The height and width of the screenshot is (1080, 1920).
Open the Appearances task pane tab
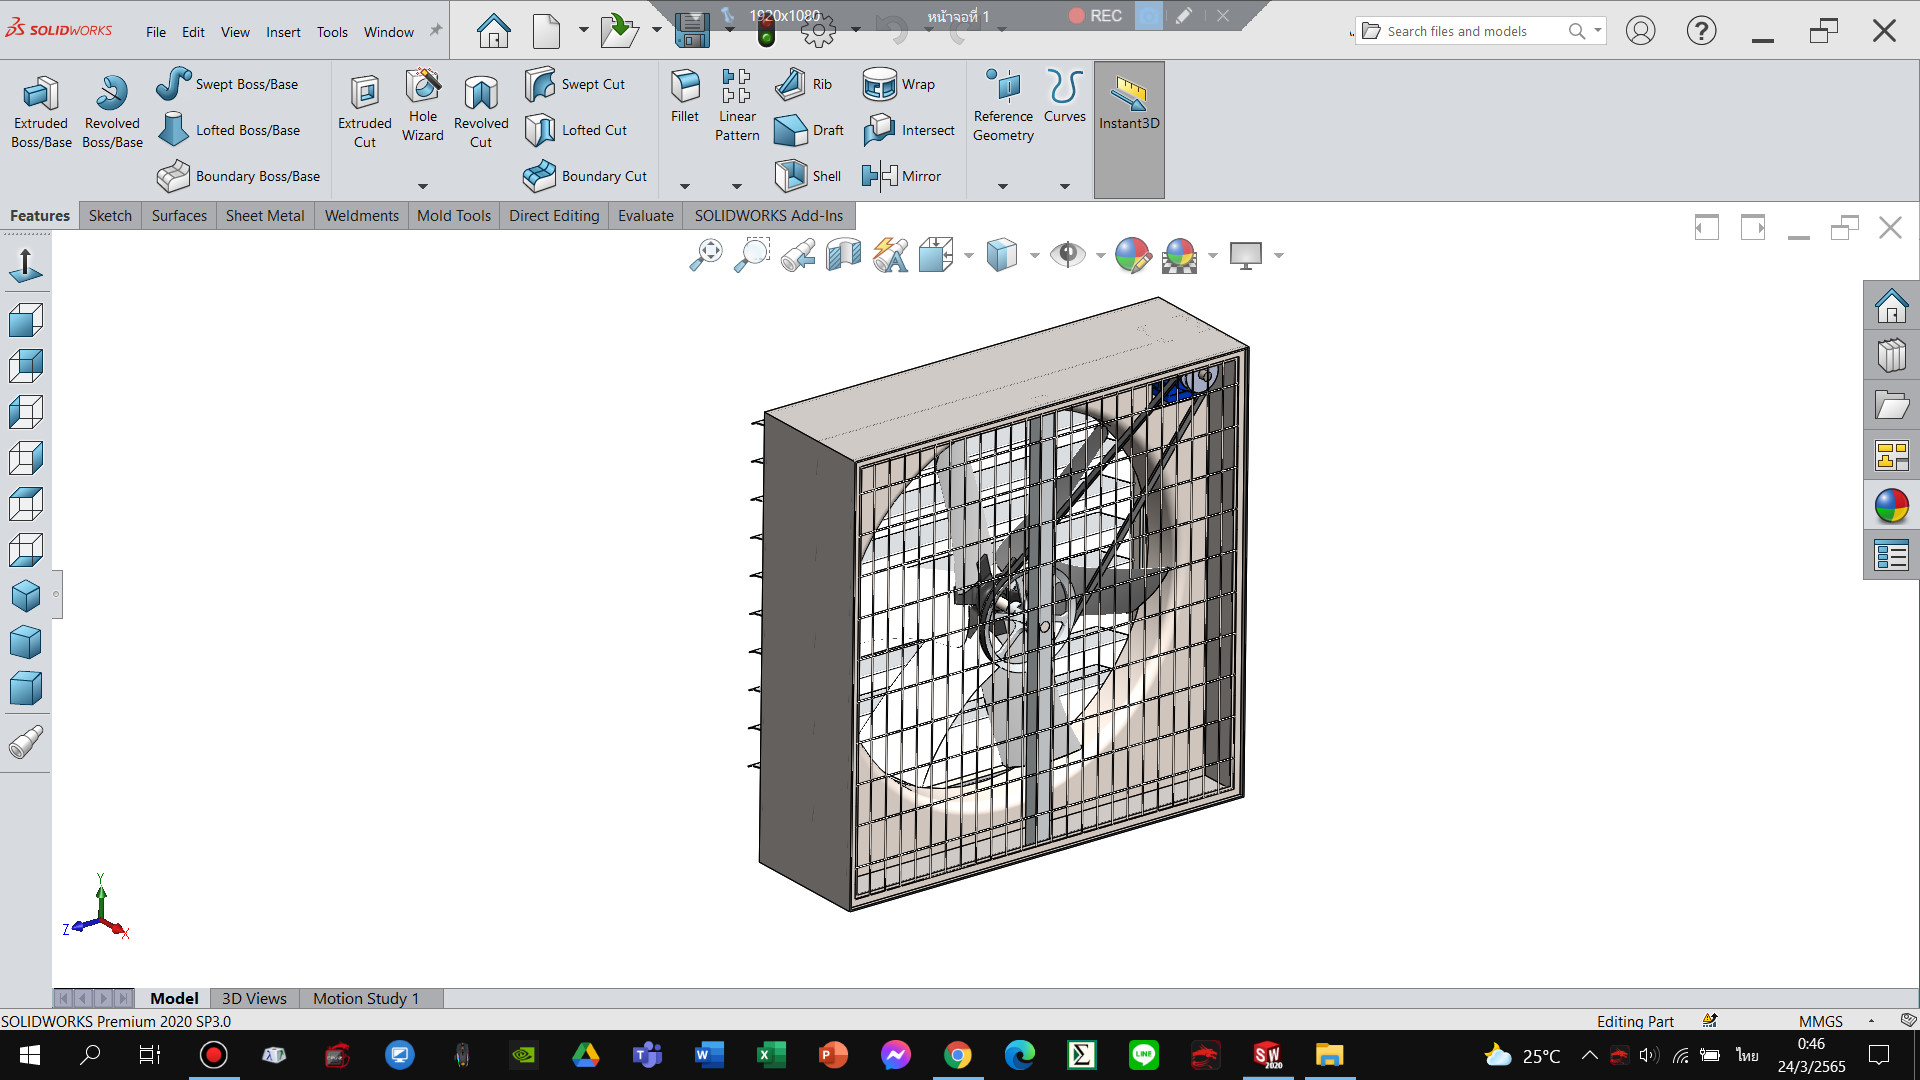tap(1891, 506)
